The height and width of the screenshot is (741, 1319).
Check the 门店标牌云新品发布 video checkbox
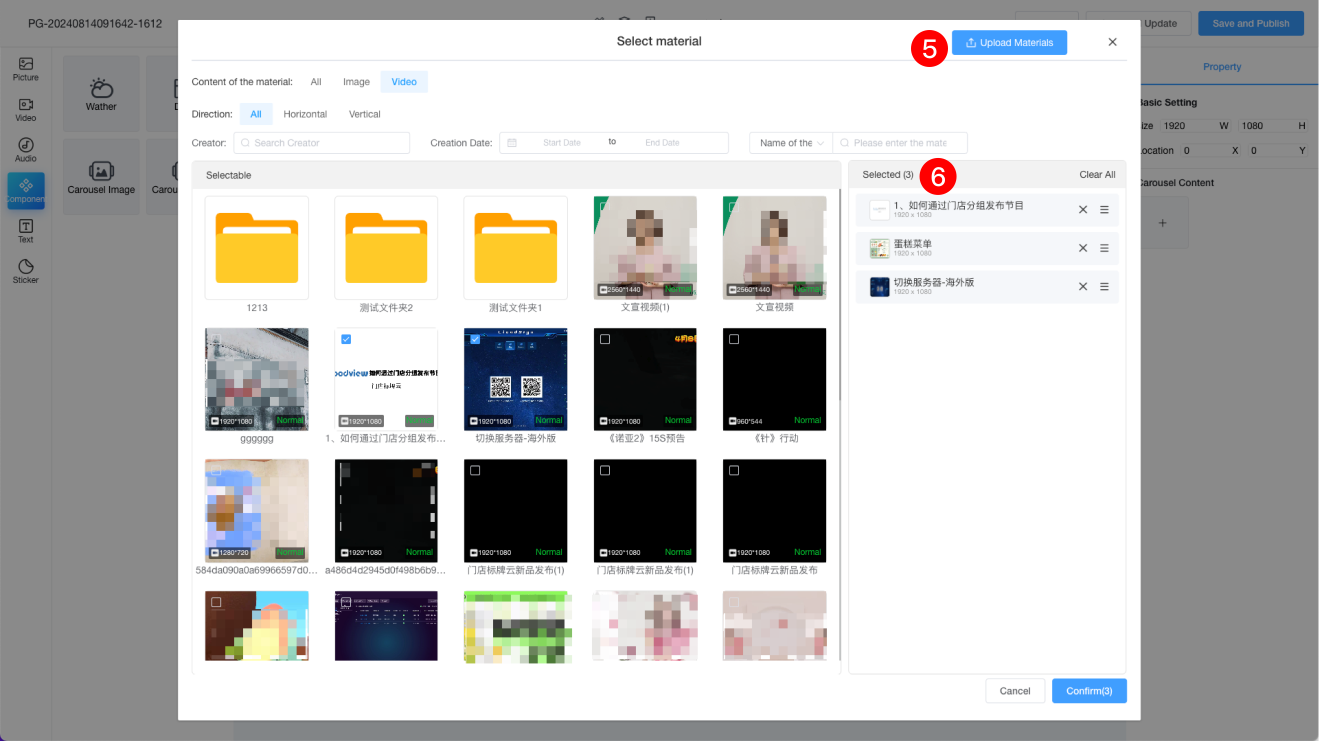click(x=734, y=470)
